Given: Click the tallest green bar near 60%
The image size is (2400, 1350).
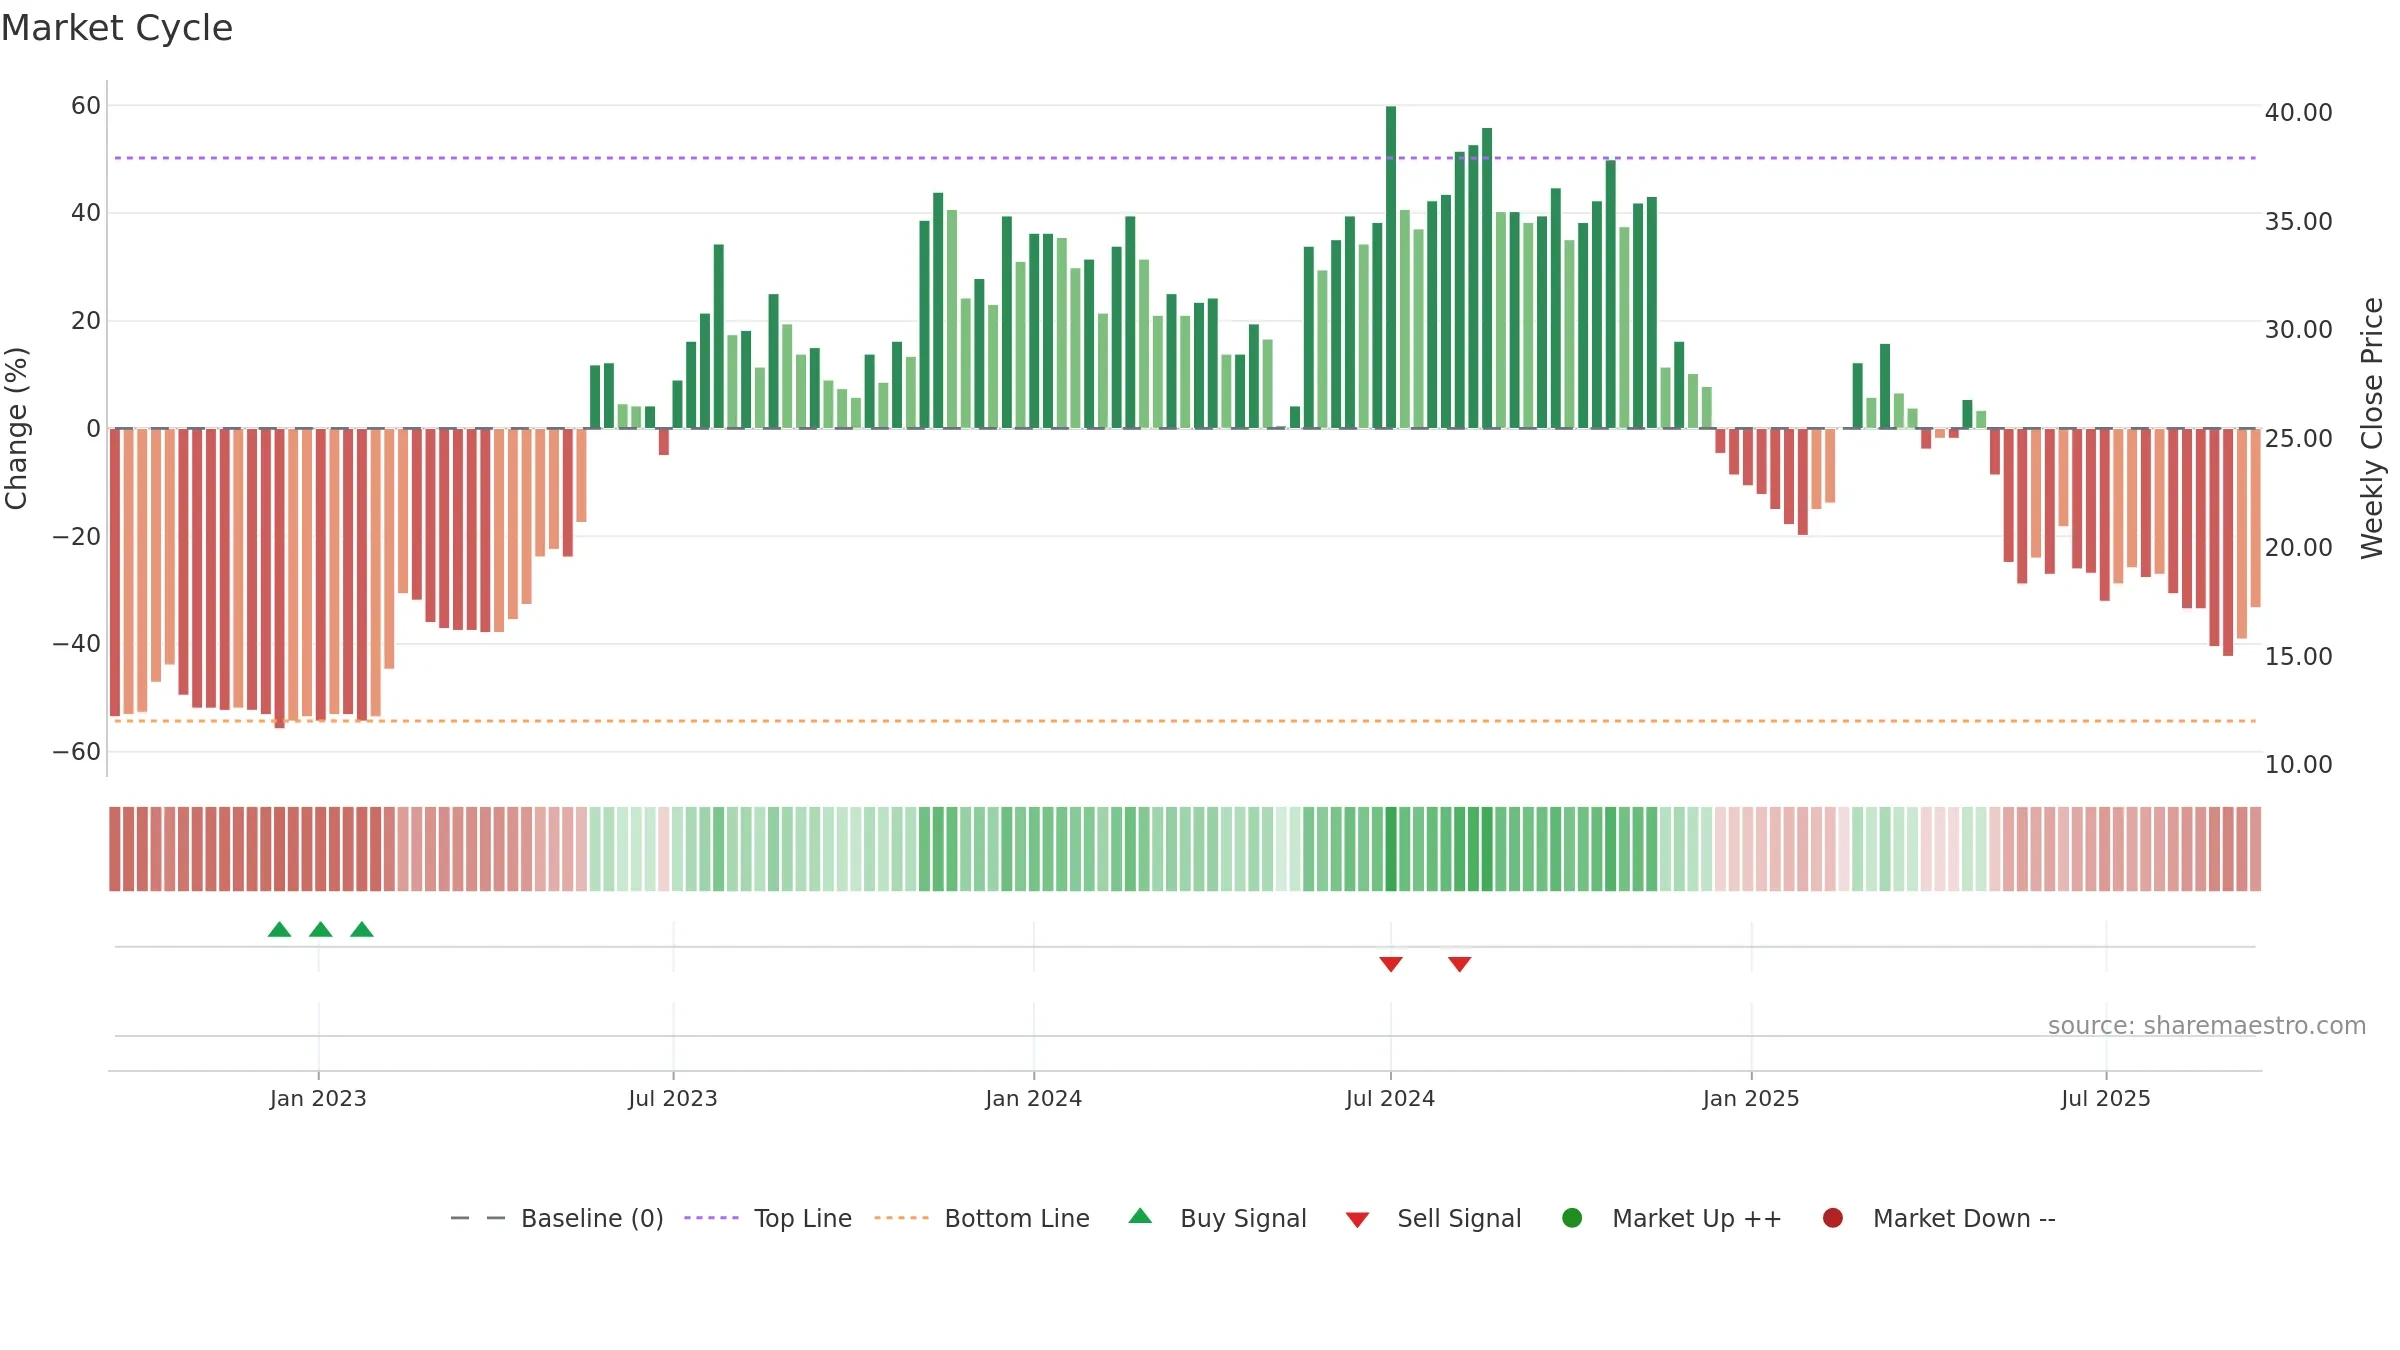Looking at the screenshot, I should coord(1391,267).
